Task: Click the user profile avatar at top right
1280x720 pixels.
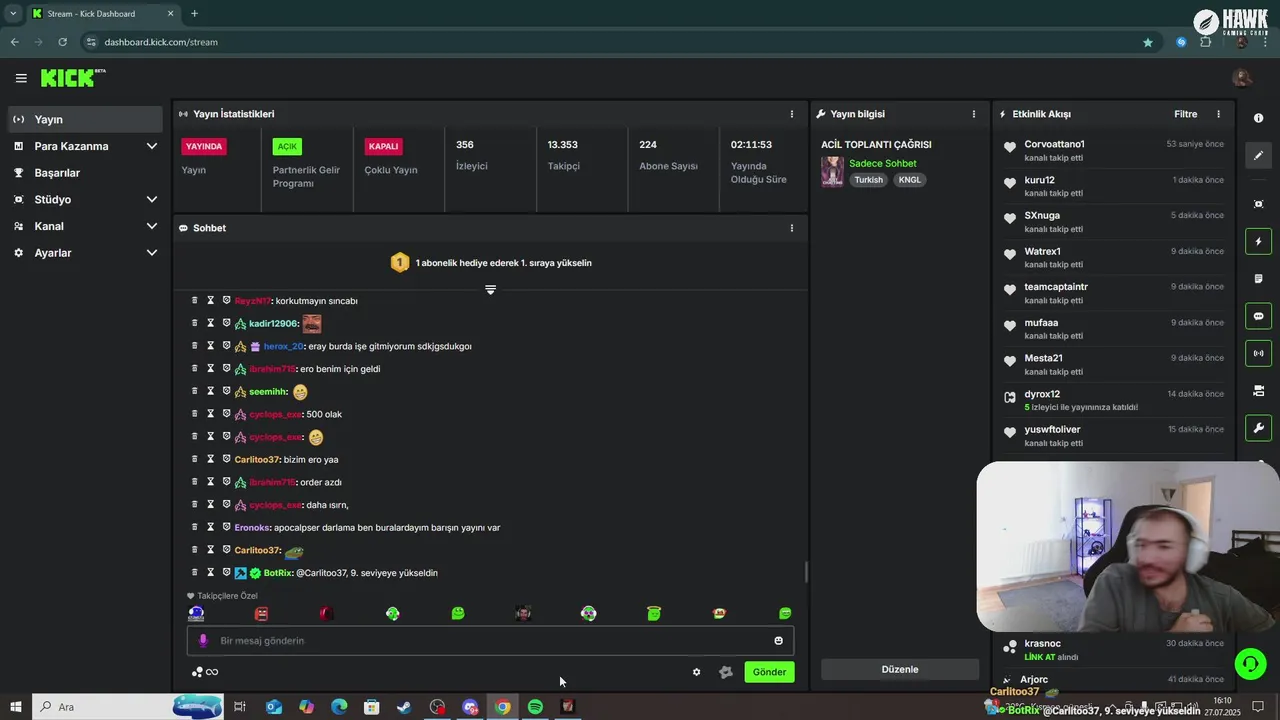Action: coord(1242,78)
